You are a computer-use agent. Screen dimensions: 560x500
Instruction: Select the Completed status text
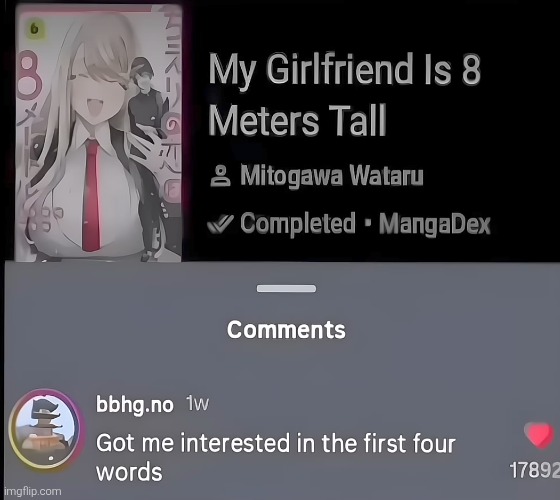click(x=298, y=224)
